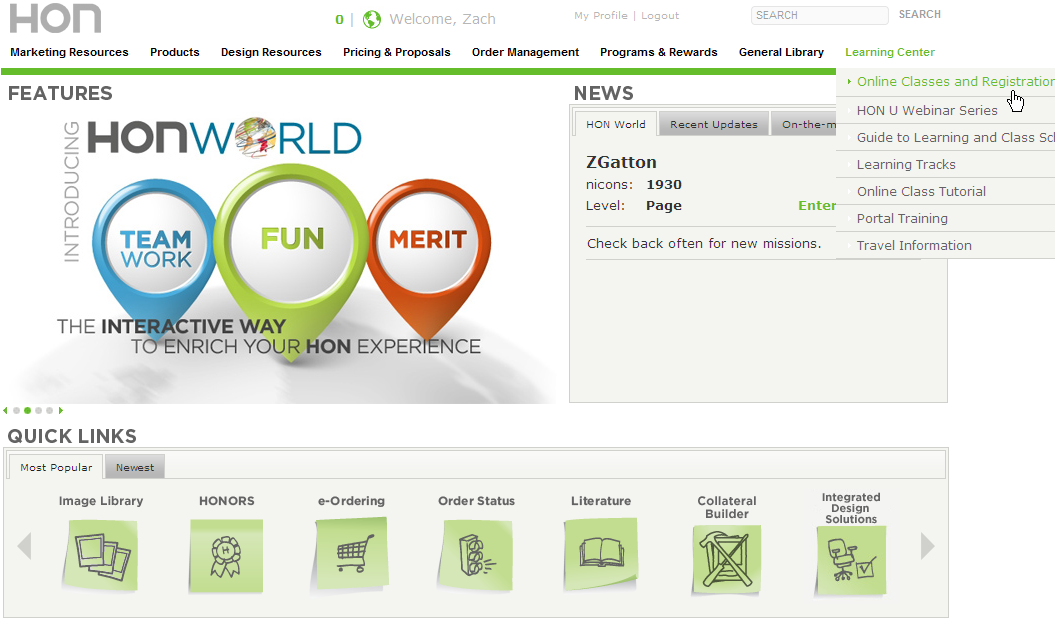1055x633 pixels.
Task: Go to previous feature slide arrow
Action: click(x=5, y=410)
